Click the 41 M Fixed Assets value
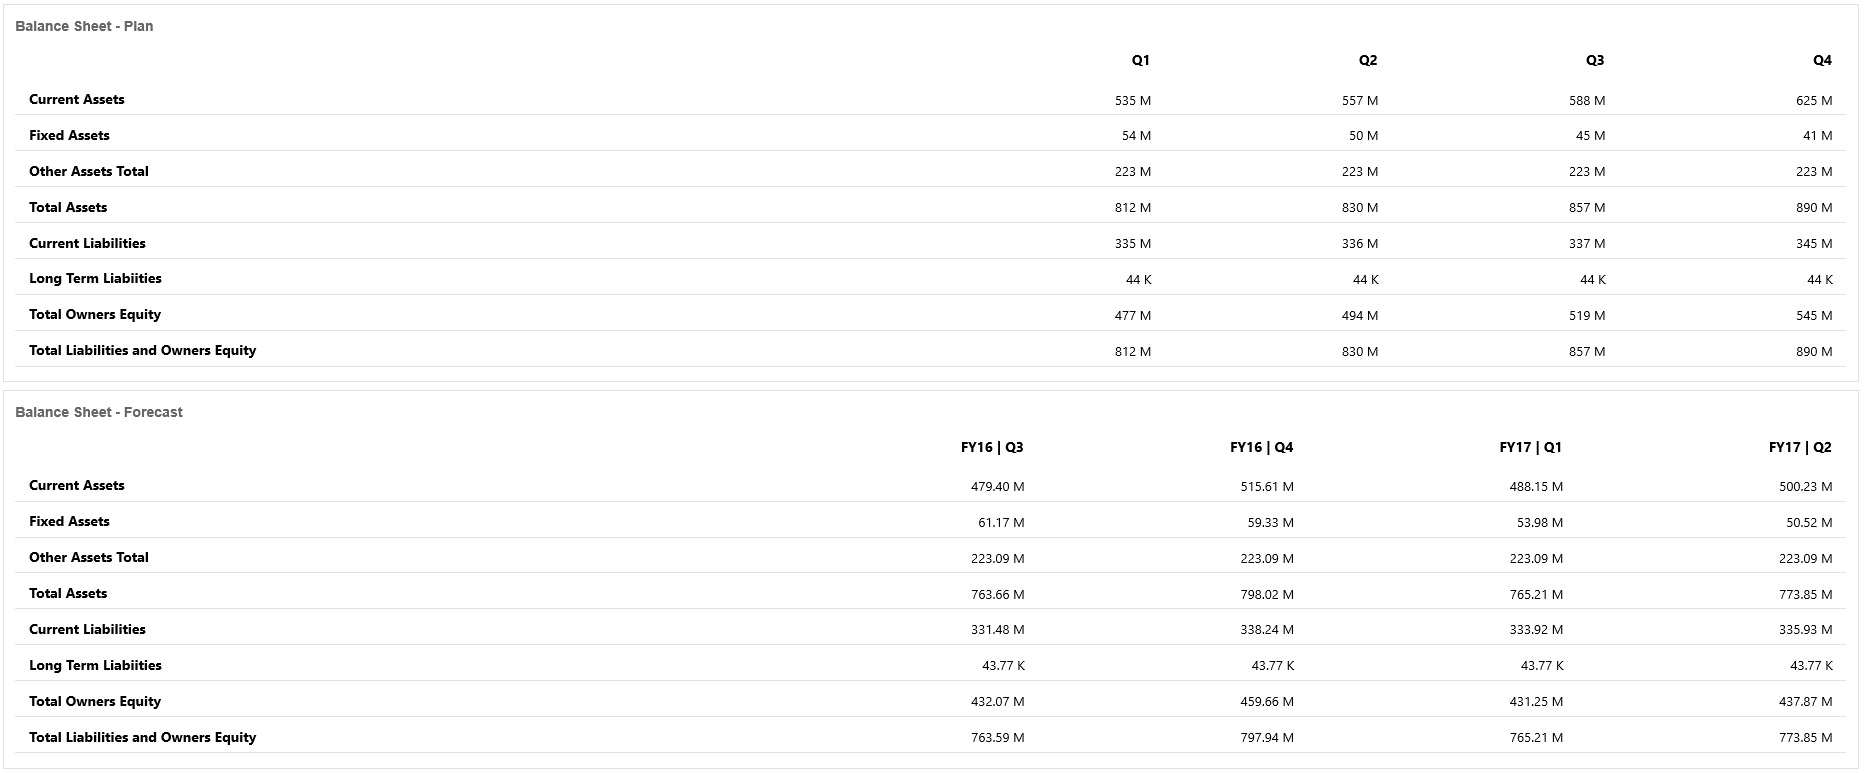The image size is (1864, 773). [1817, 136]
